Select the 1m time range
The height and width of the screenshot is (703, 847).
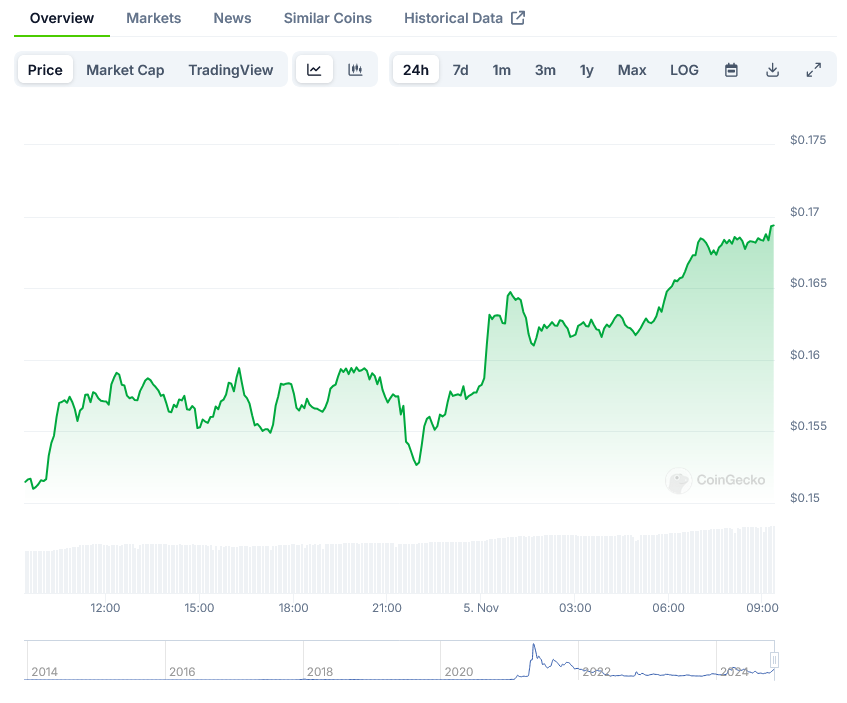[x=501, y=70]
